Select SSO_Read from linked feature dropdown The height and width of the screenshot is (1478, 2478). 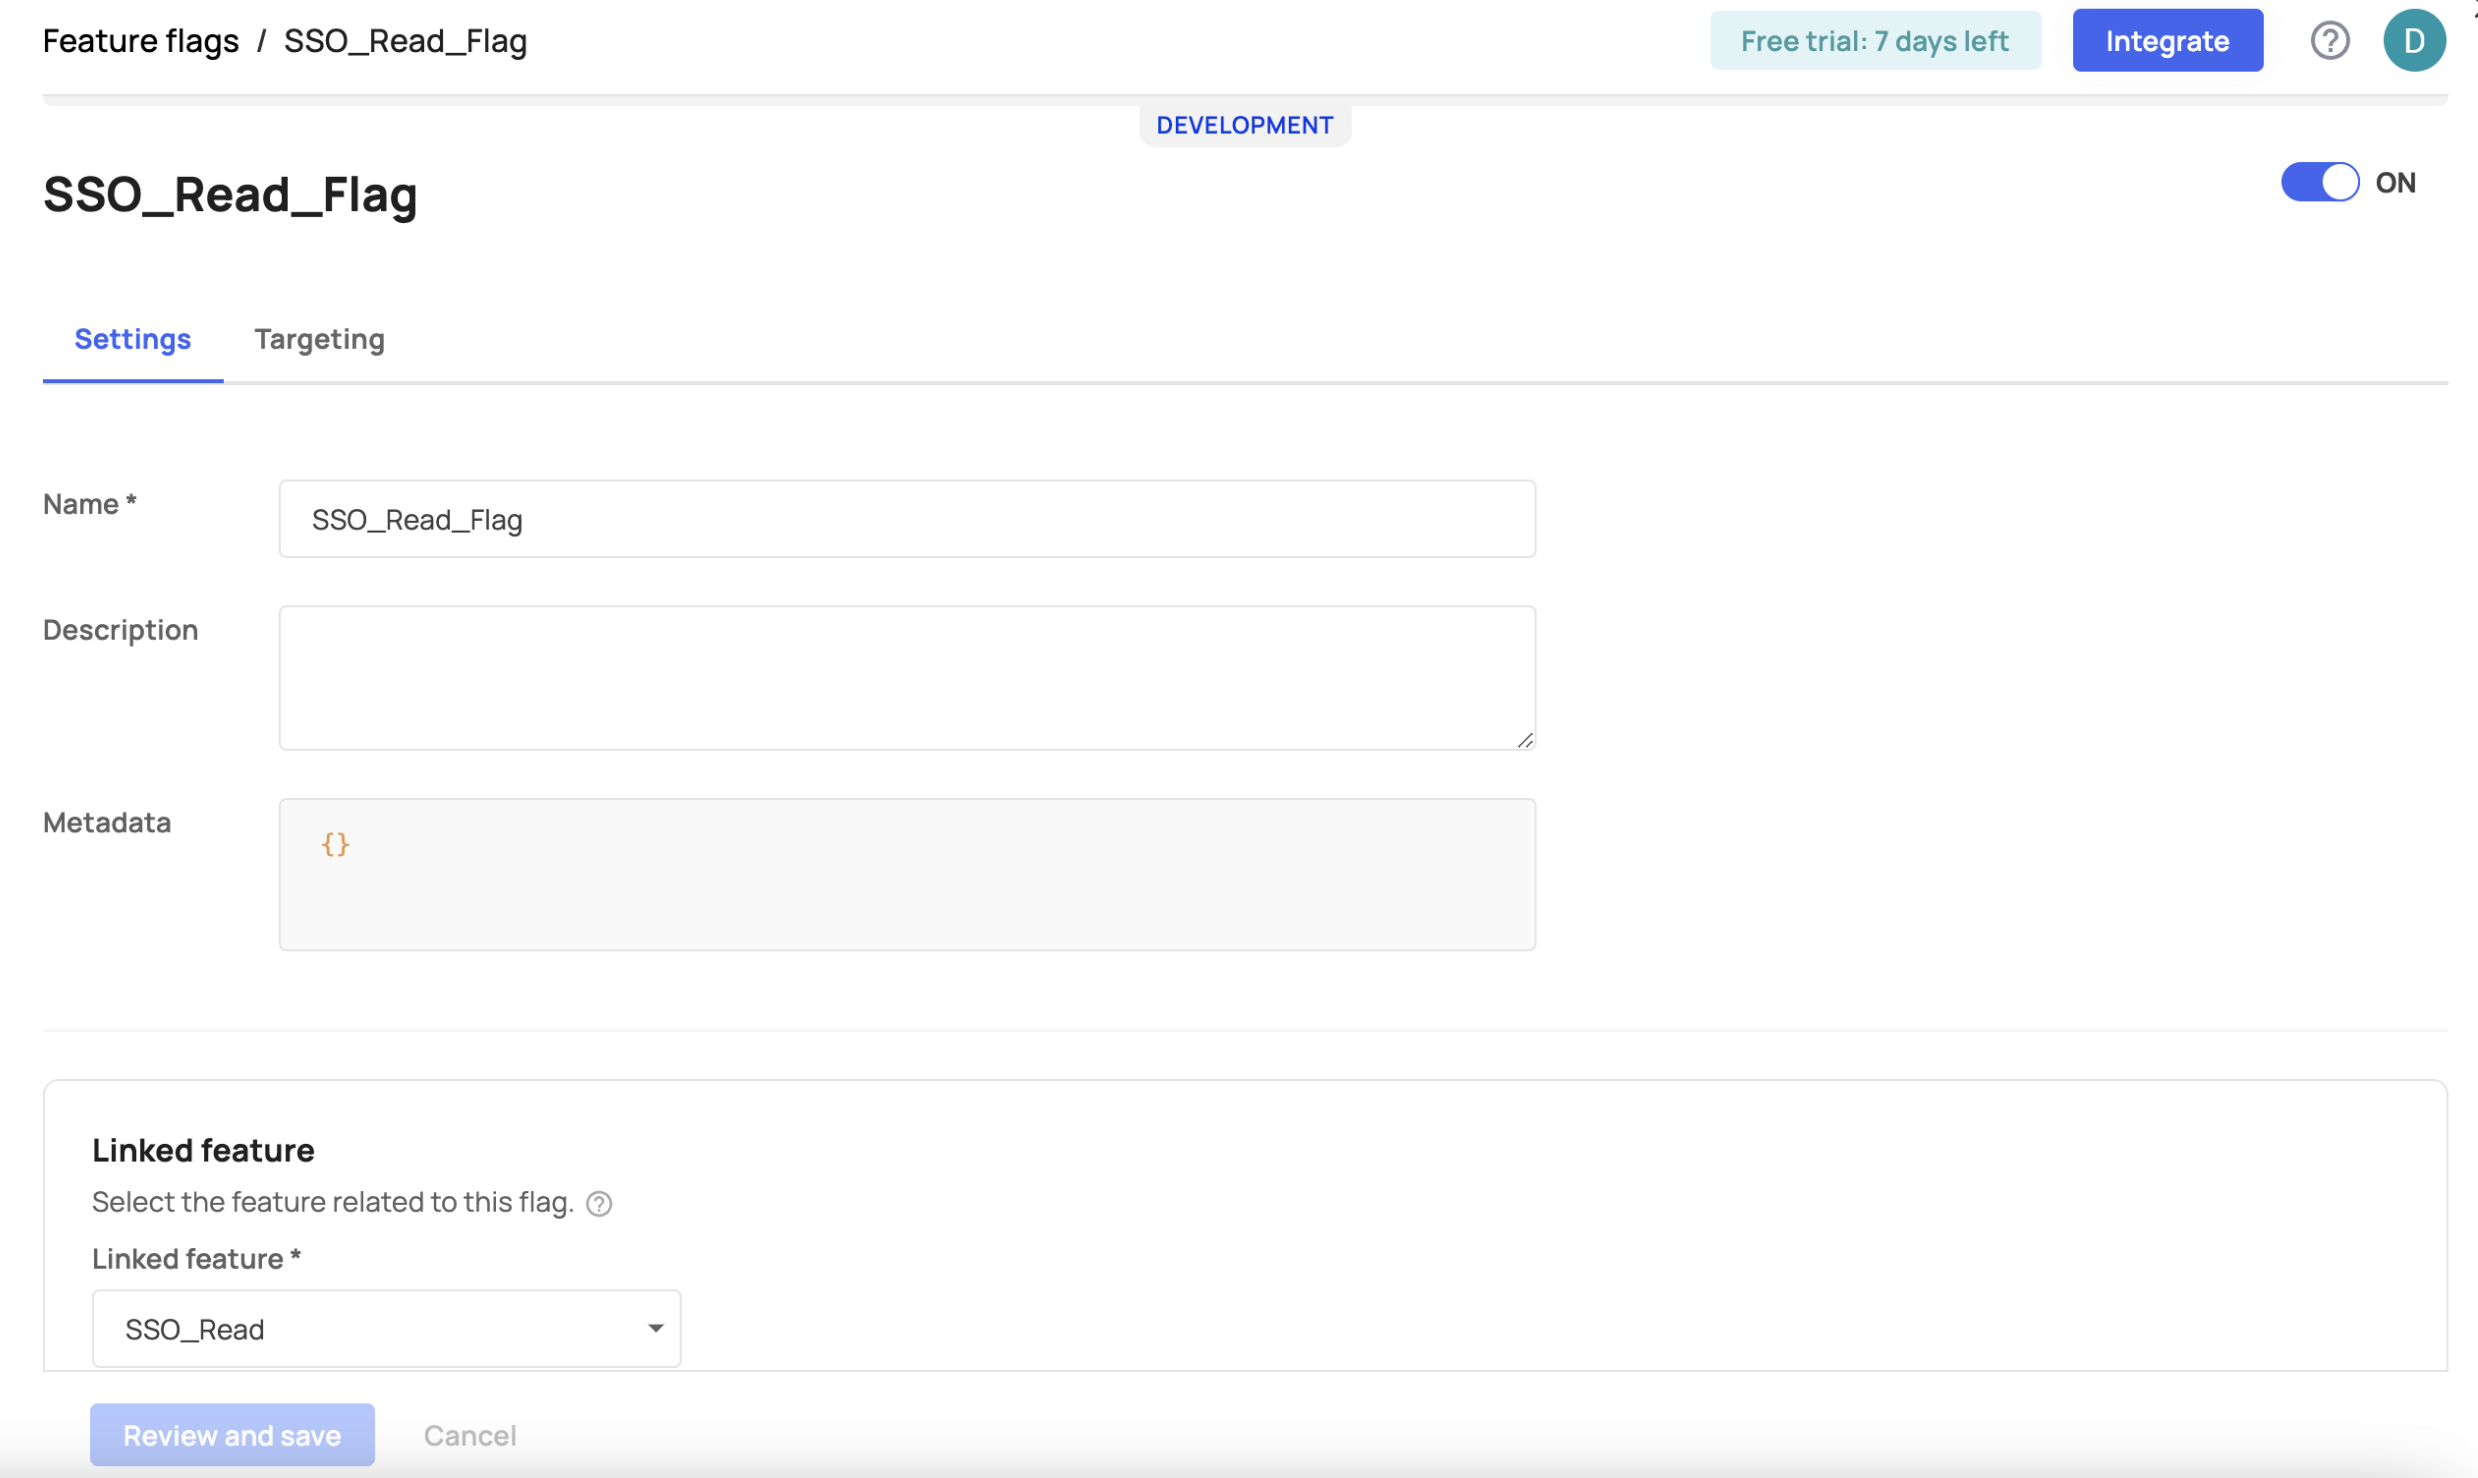coord(385,1328)
